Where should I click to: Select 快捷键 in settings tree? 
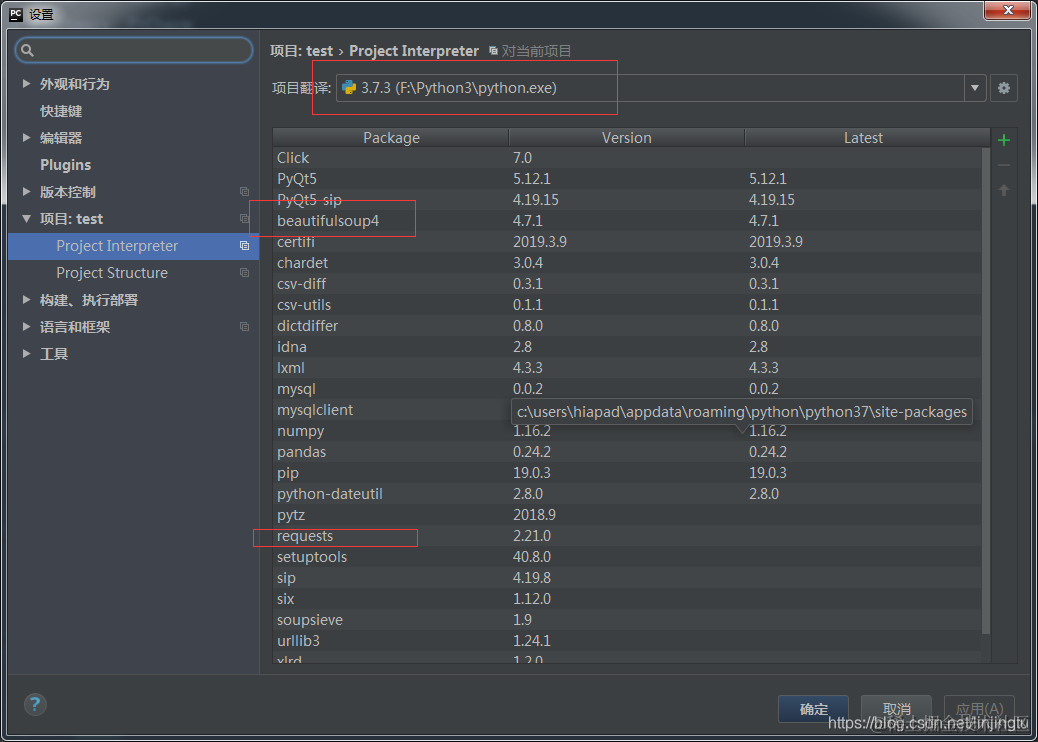(61, 111)
